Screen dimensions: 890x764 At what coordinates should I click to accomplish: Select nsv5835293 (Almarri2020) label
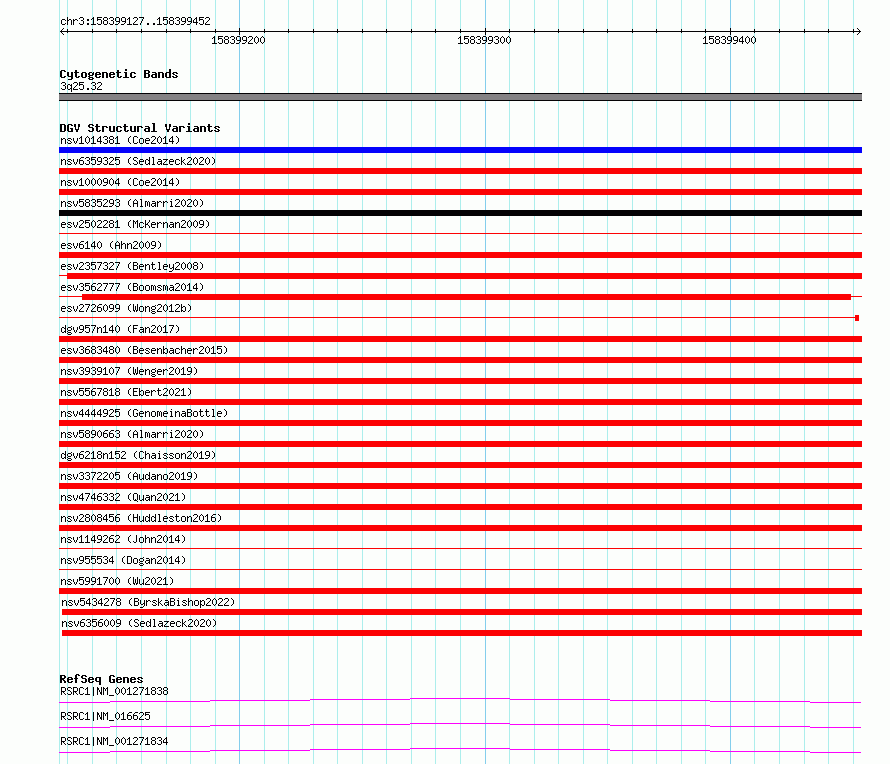click(x=132, y=203)
